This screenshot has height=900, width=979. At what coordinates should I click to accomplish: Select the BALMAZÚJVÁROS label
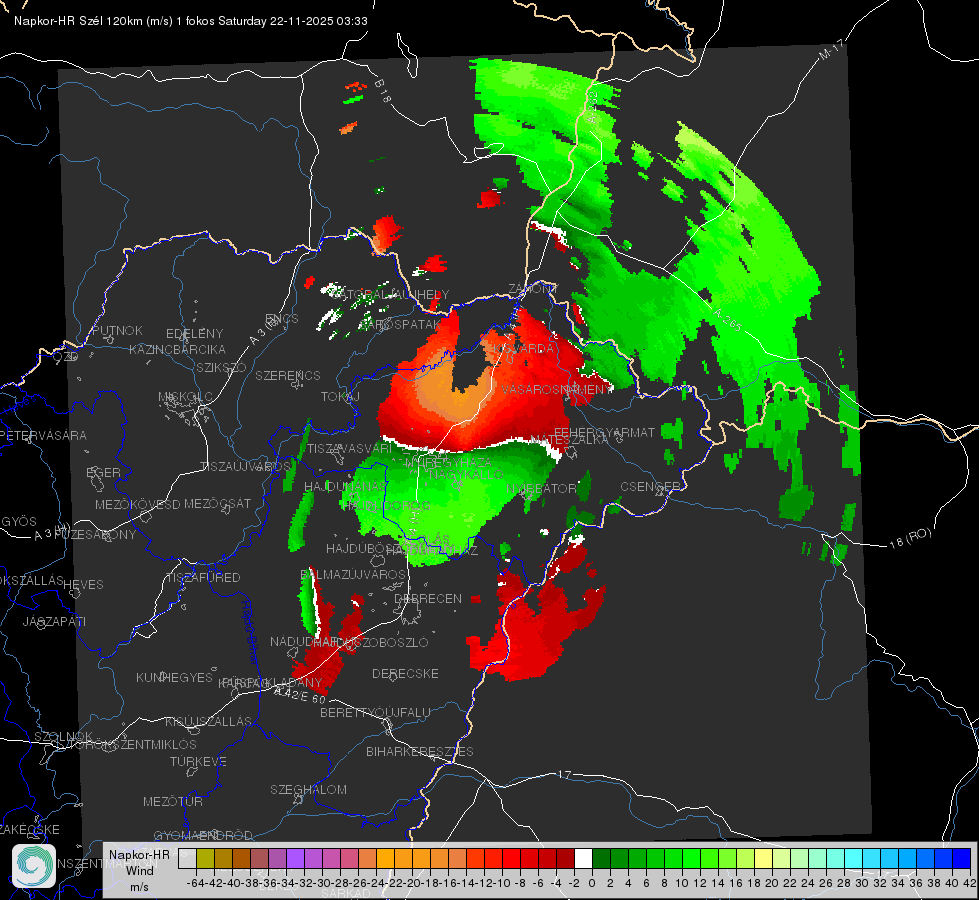click(353, 574)
